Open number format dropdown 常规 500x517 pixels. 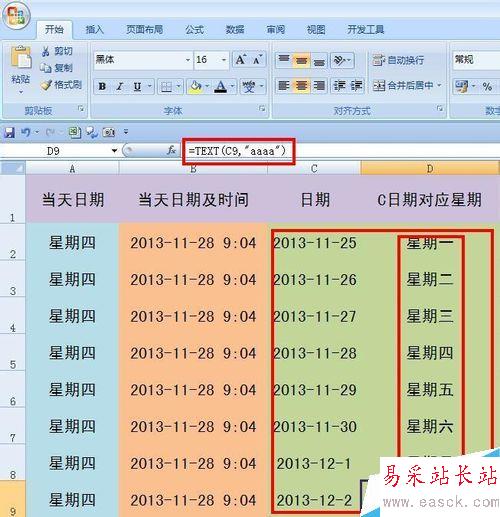pyautogui.click(x=476, y=60)
